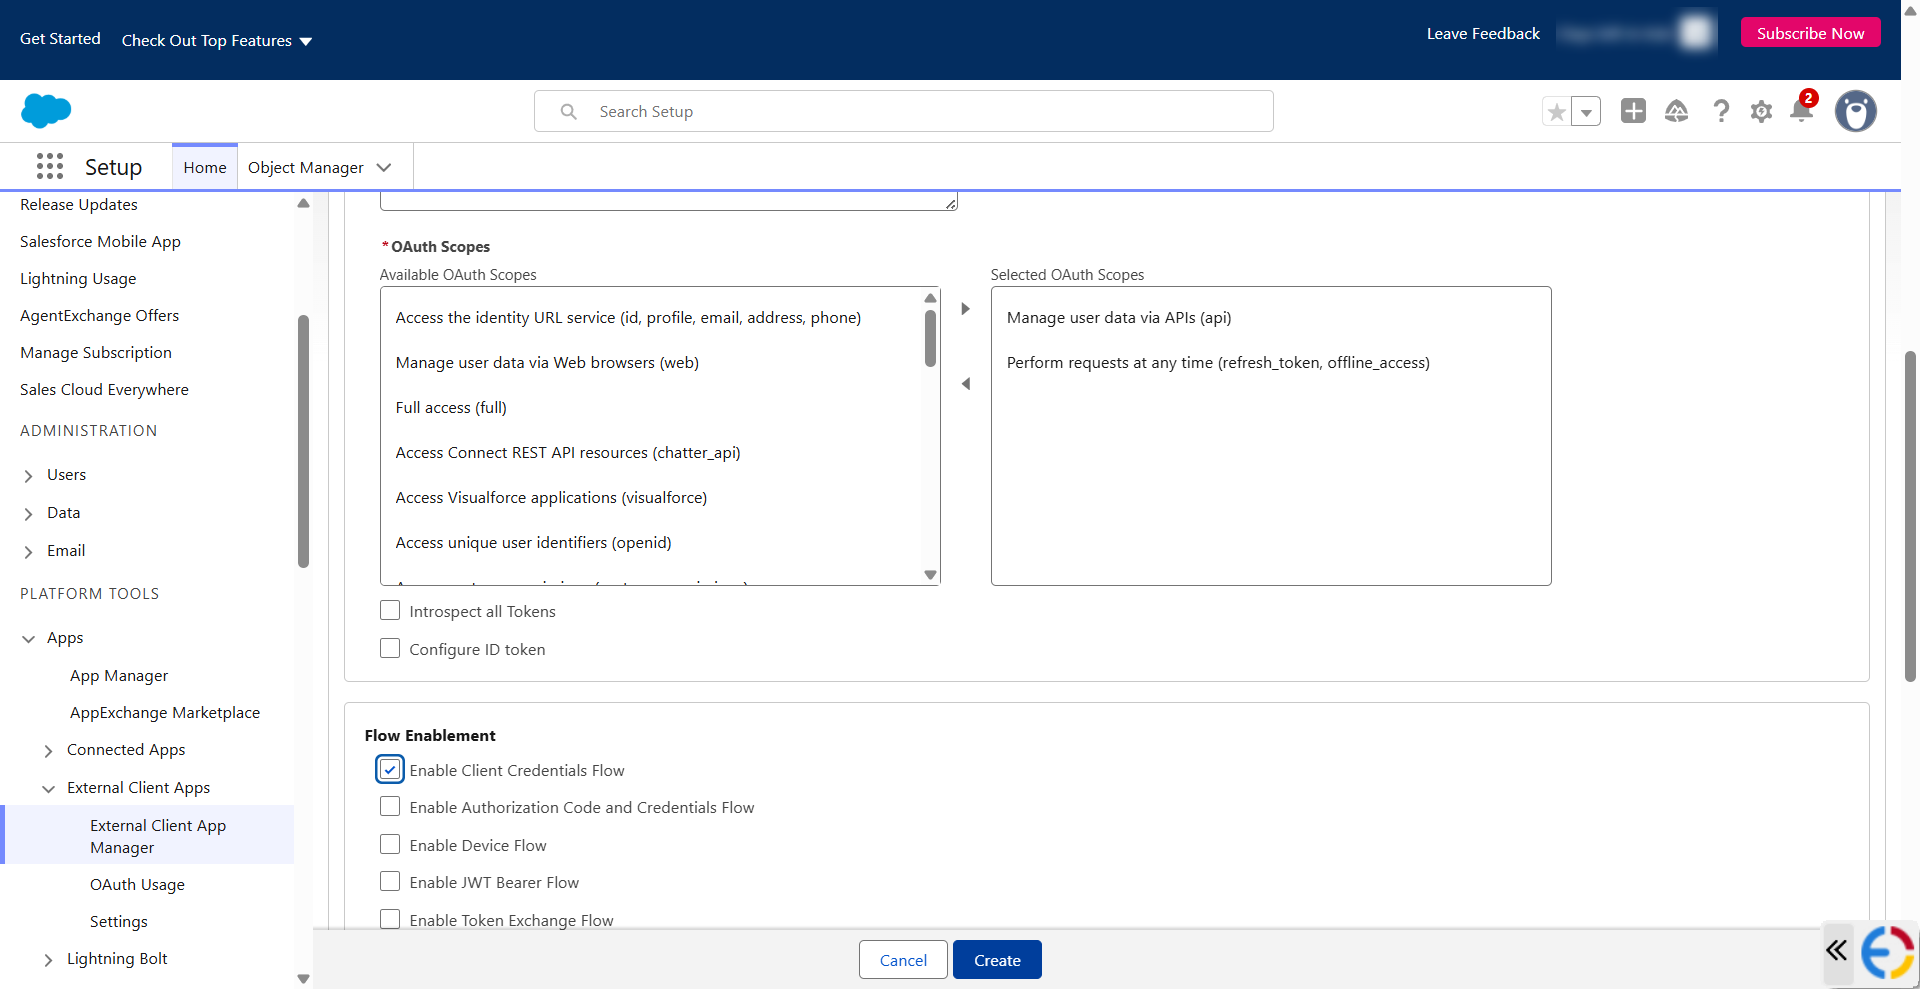Select Access Connect REST API resources scope

click(568, 453)
